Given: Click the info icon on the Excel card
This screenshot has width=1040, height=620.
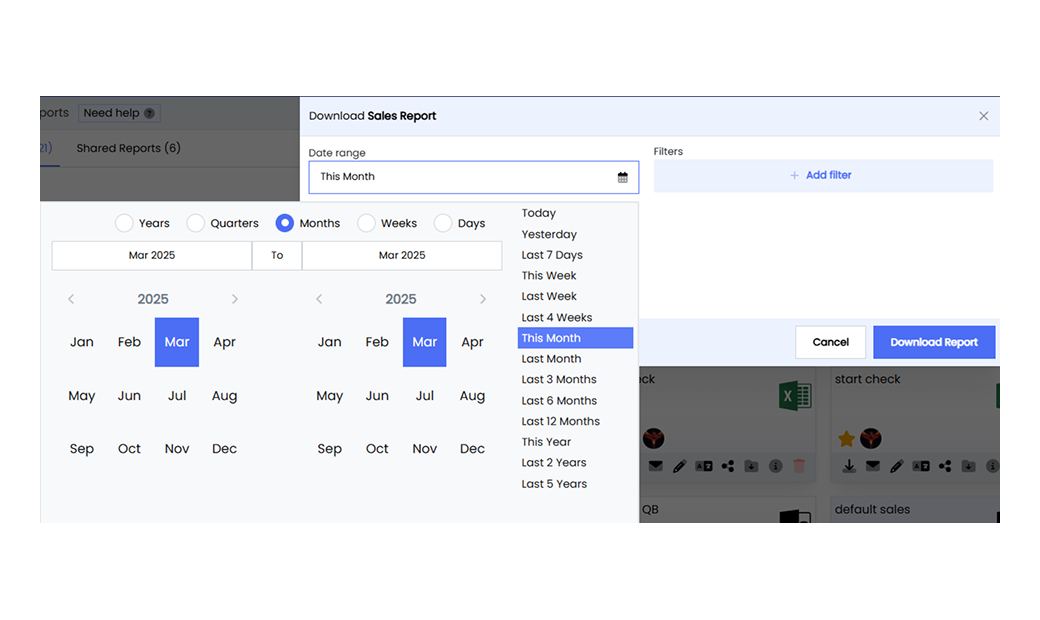Looking at the screenshot, I should tap(775, 466).
